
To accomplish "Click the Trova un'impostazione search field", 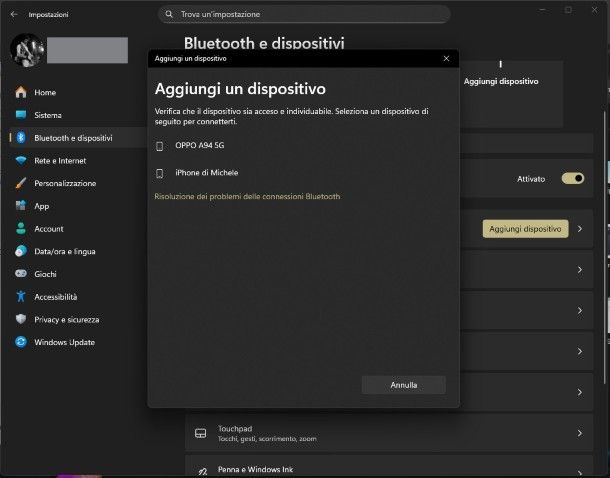I will point(304,14).
